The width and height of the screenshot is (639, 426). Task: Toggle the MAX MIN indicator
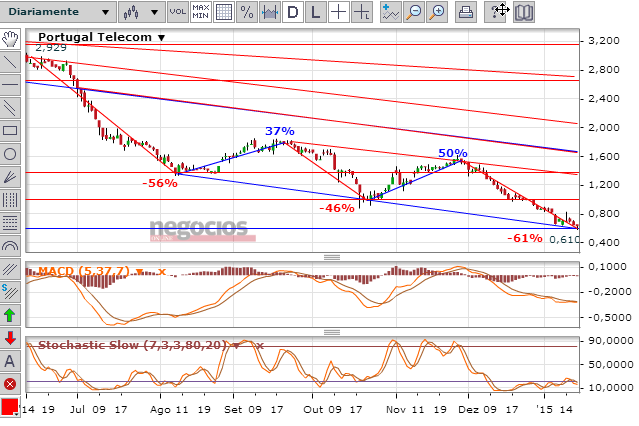pos(201,12)
